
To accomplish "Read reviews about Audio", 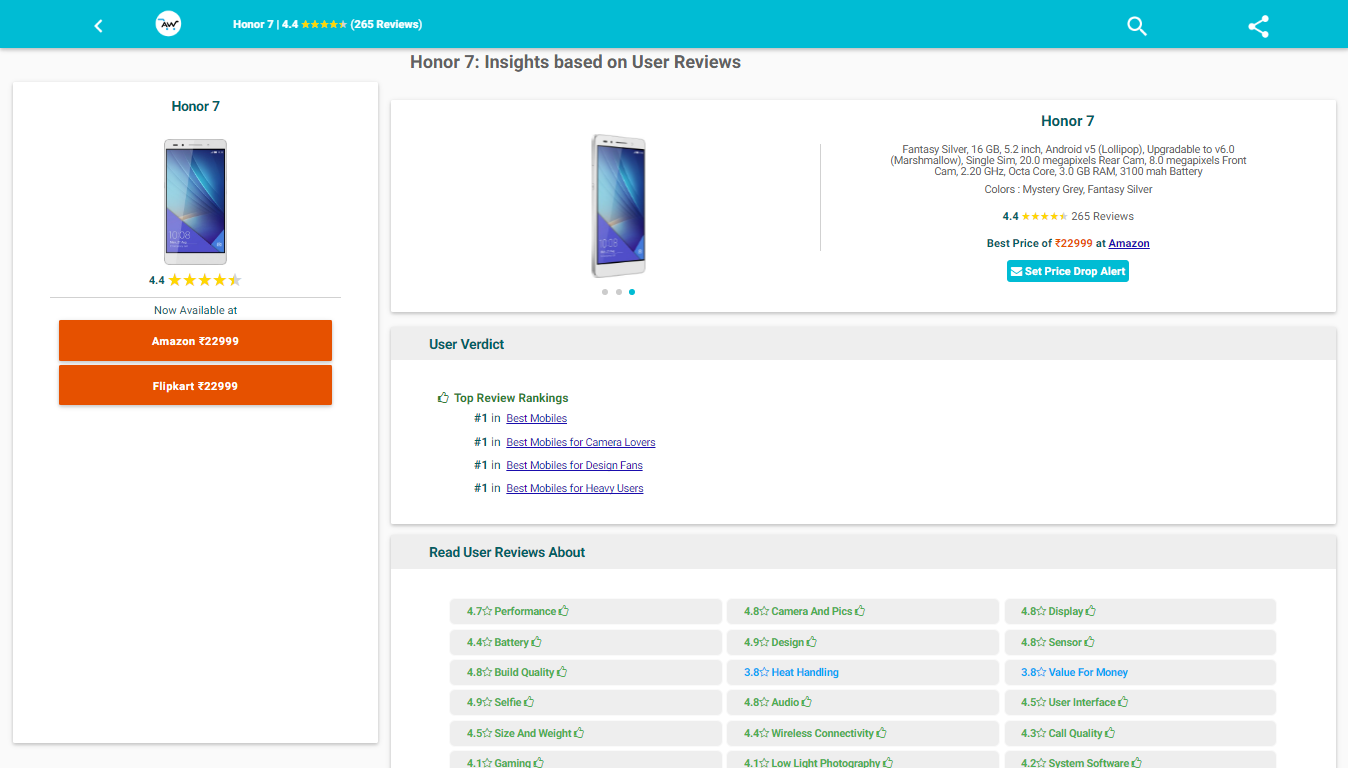I will [x=863, y=702].
